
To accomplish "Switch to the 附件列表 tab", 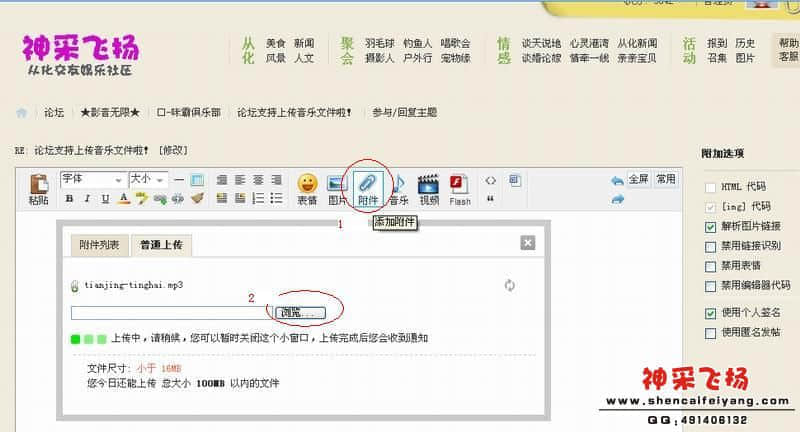I will [99, 245].
